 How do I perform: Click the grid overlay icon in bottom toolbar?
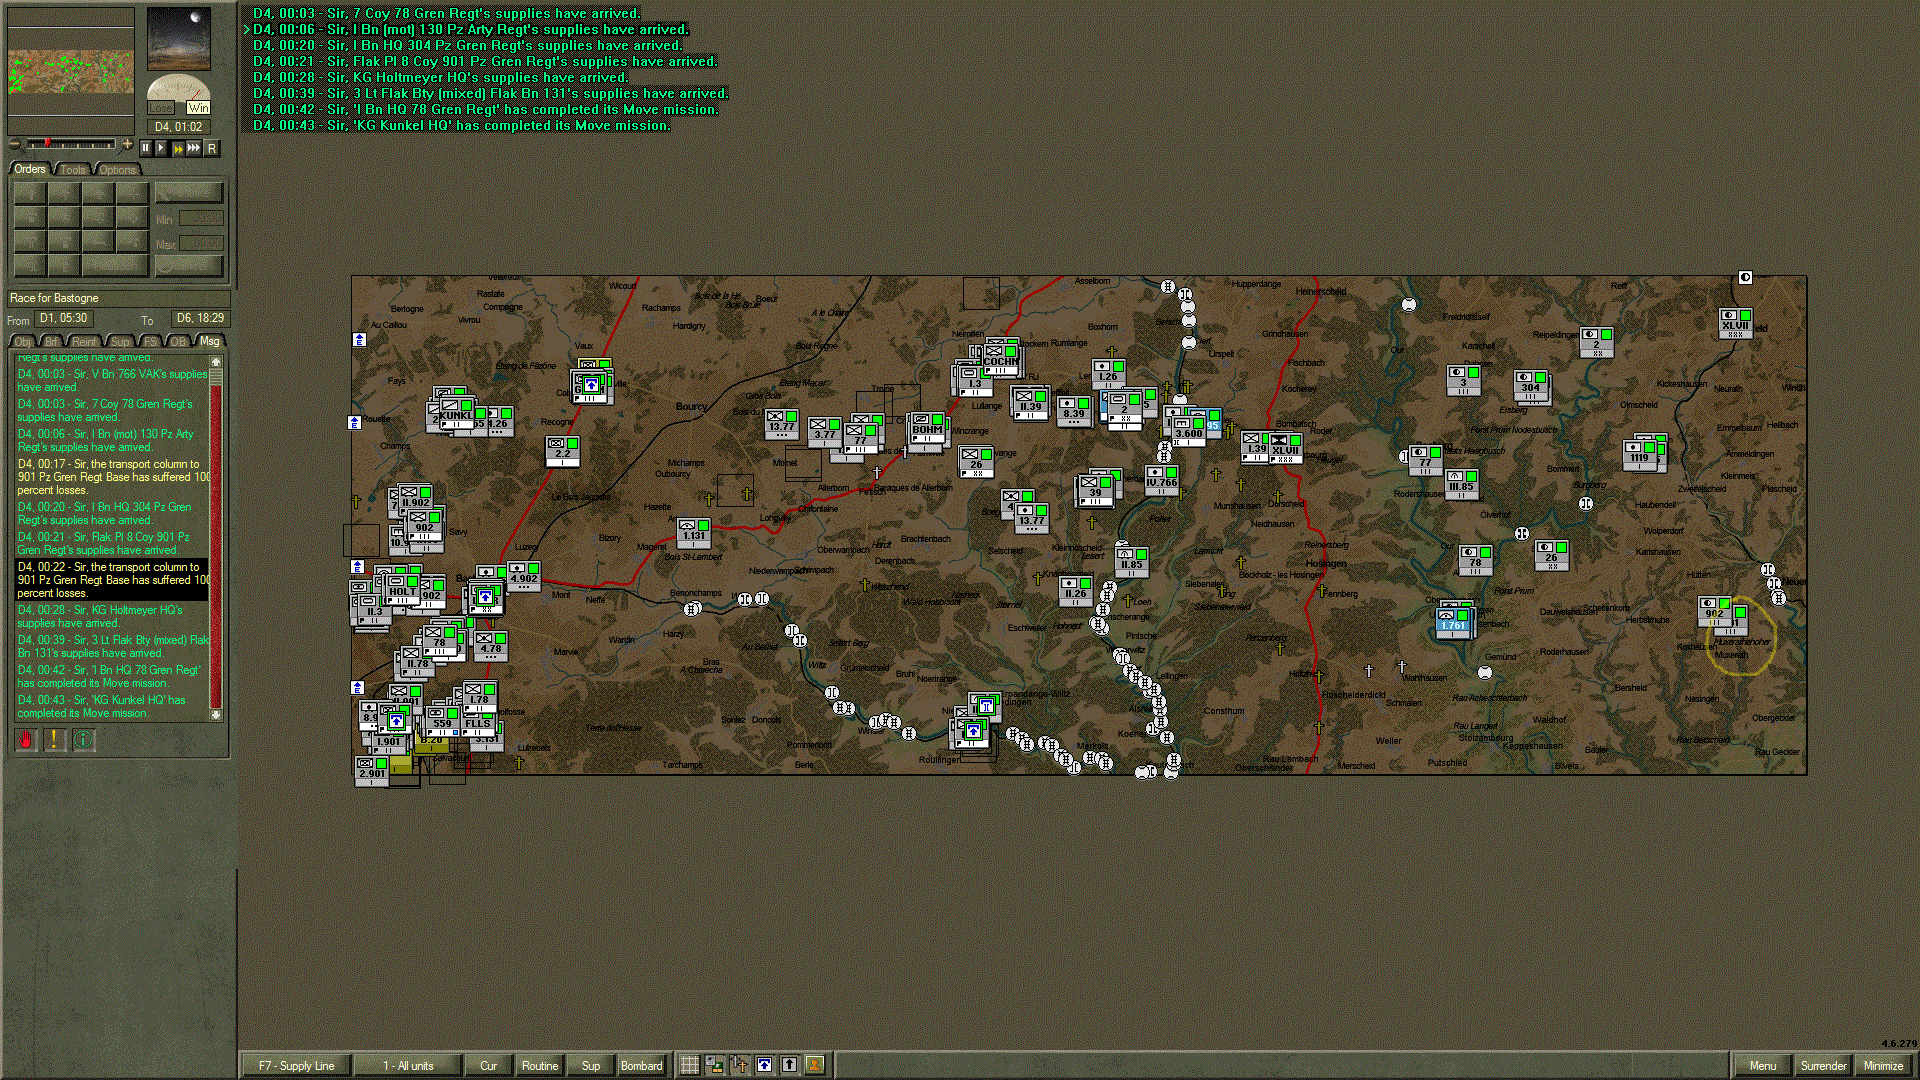coord(690,1065)
